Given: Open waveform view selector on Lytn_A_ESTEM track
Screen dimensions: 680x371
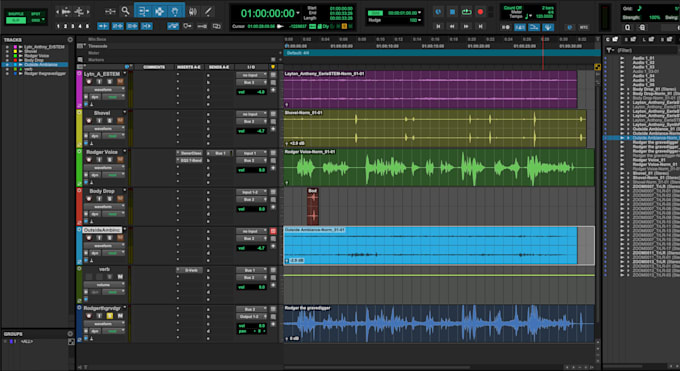Looking at the screenshot, I should pyautogui.click(x=104, y=90).
